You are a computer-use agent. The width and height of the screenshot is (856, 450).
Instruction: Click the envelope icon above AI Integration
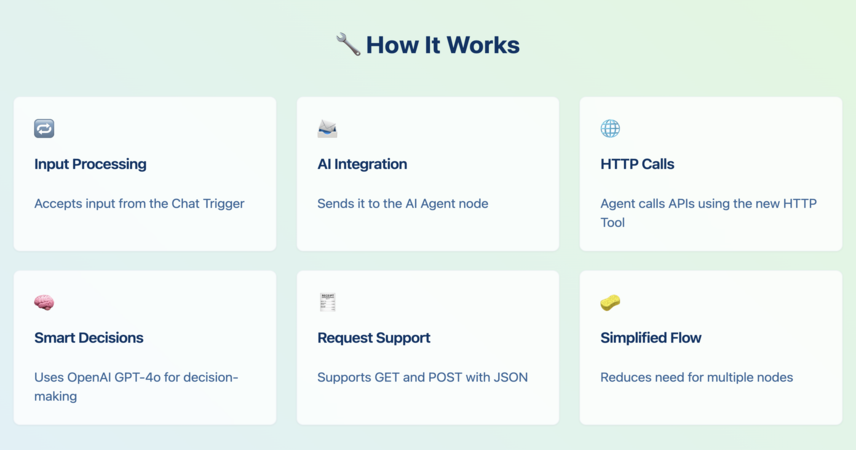click(328, 128)
